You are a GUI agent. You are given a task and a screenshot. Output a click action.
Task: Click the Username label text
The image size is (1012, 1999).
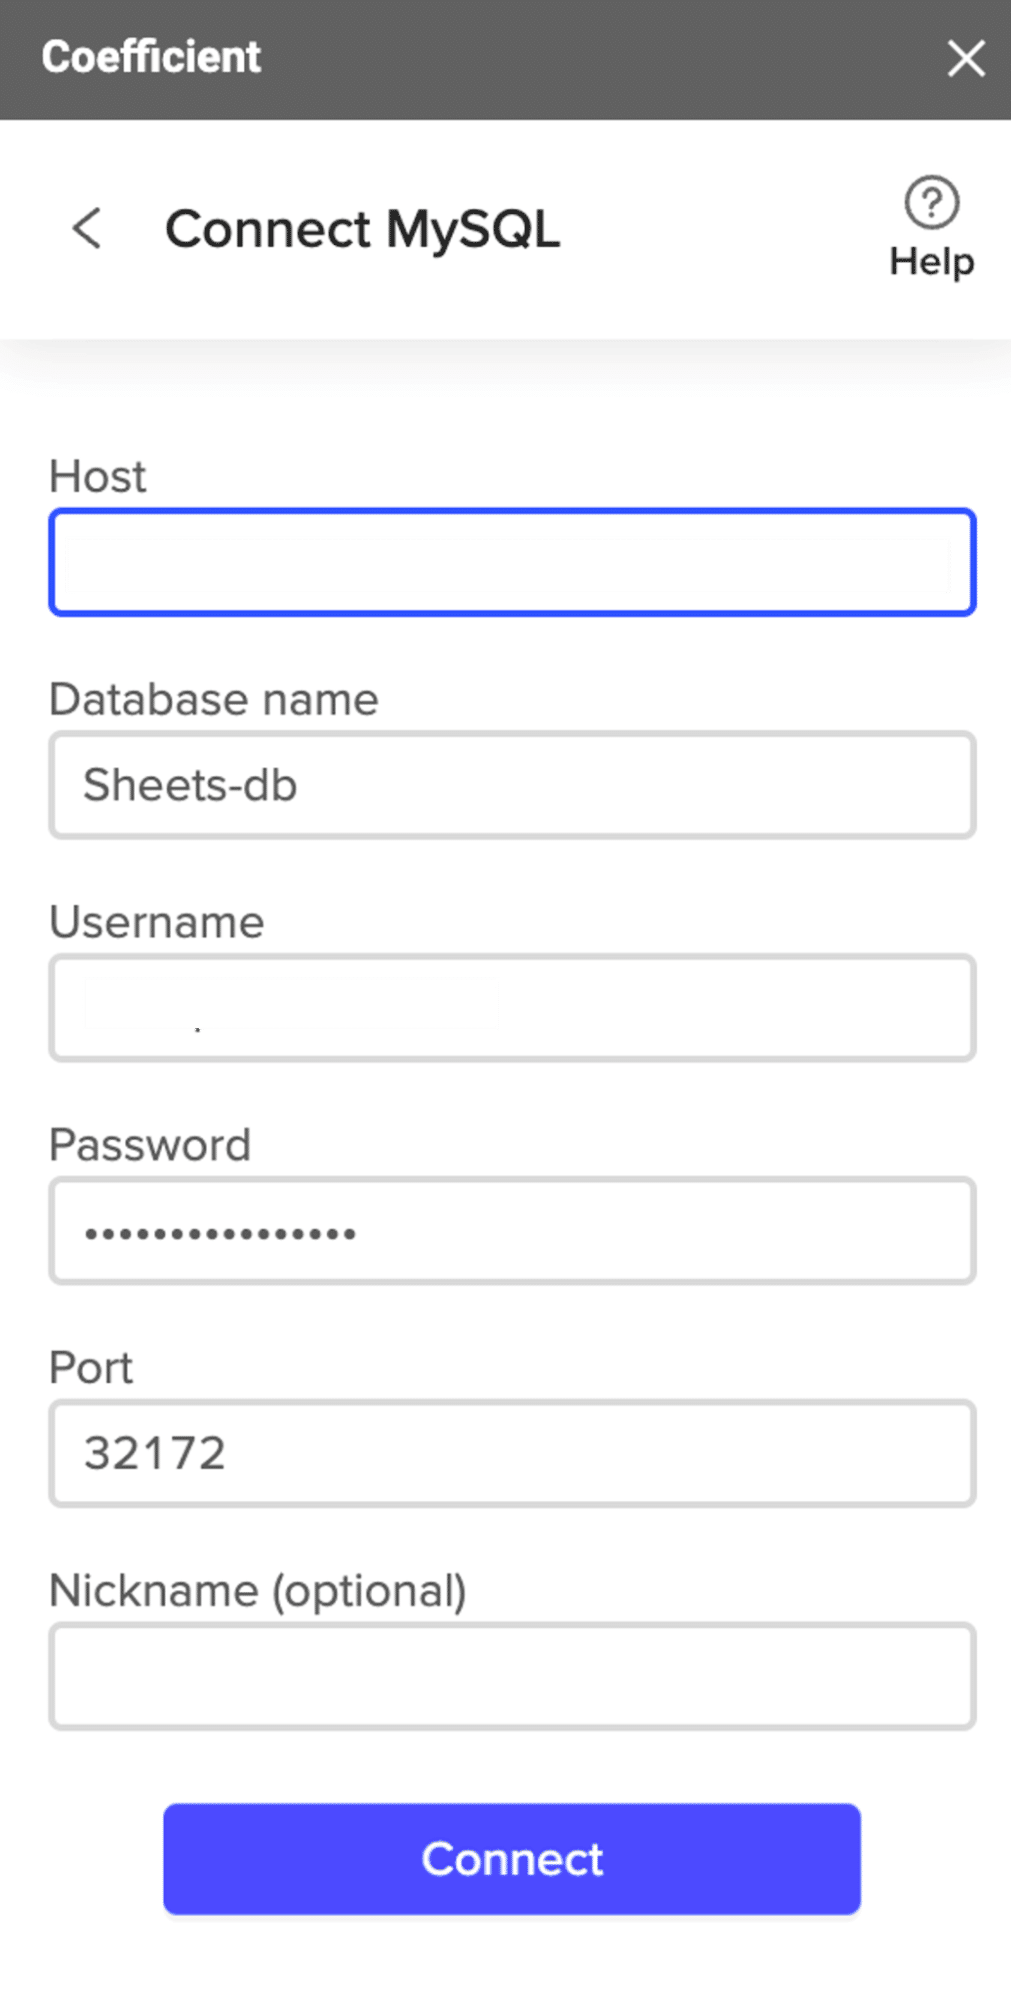click(157, 922)
